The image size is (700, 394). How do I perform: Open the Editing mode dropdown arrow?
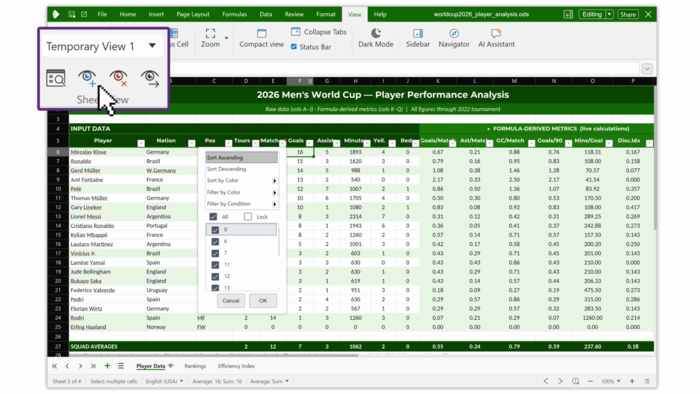(609, 14)
